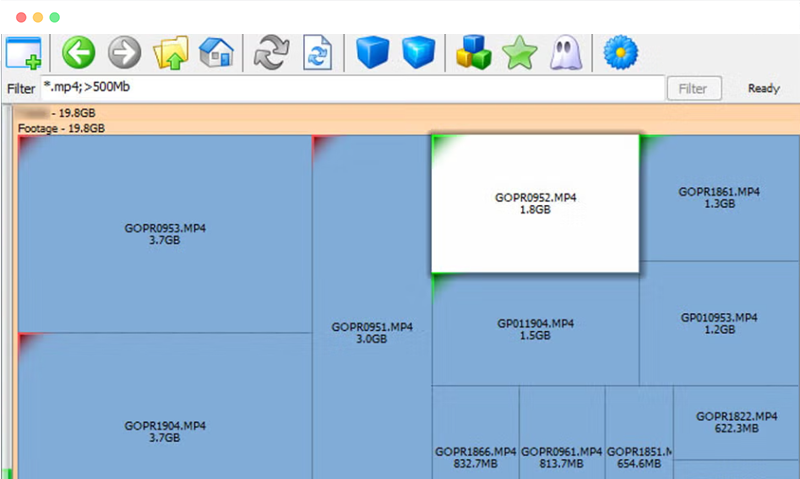Go back with the green left arrow
800x479 pixels.
tap(78, 52)
